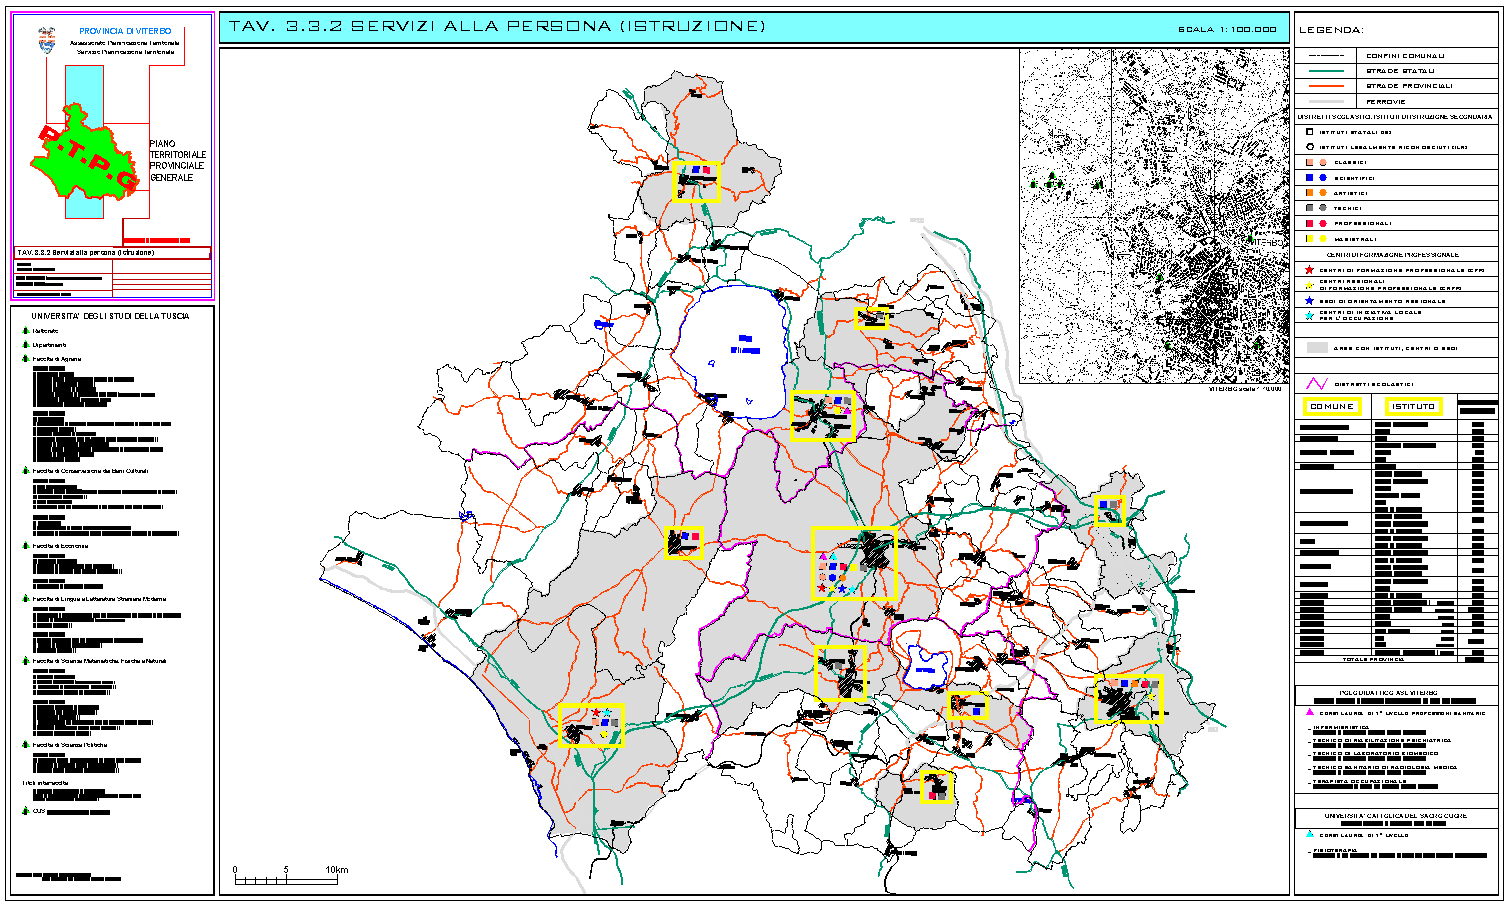Click the yellow square Magistrali legend swatch

[x=1309, y=239]
